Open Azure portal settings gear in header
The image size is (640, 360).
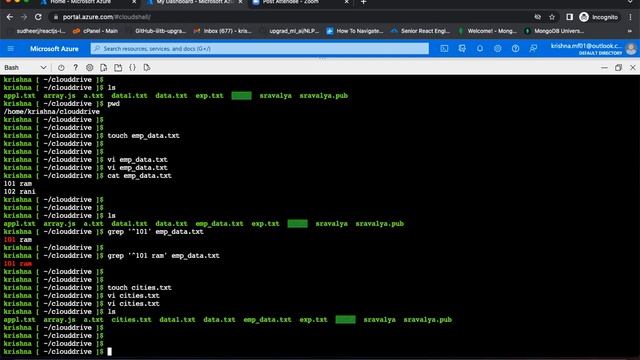498,49
